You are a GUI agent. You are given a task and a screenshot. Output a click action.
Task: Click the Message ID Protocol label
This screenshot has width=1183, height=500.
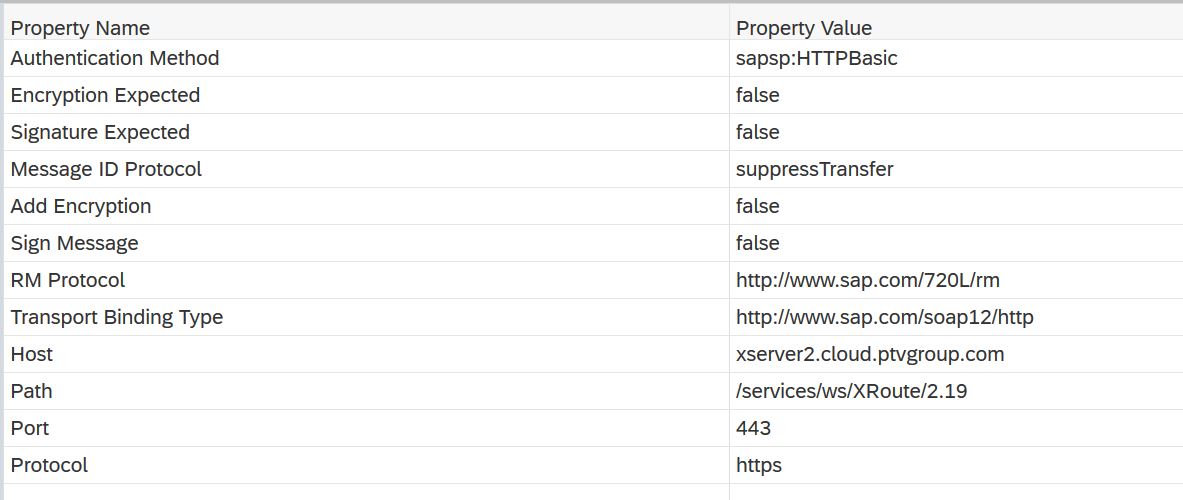tap(106, 169)
